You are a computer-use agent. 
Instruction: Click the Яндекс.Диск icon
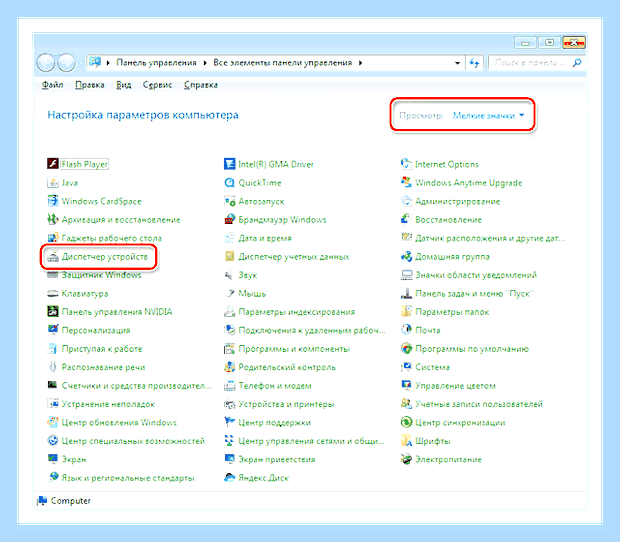(x=229, y=478)
